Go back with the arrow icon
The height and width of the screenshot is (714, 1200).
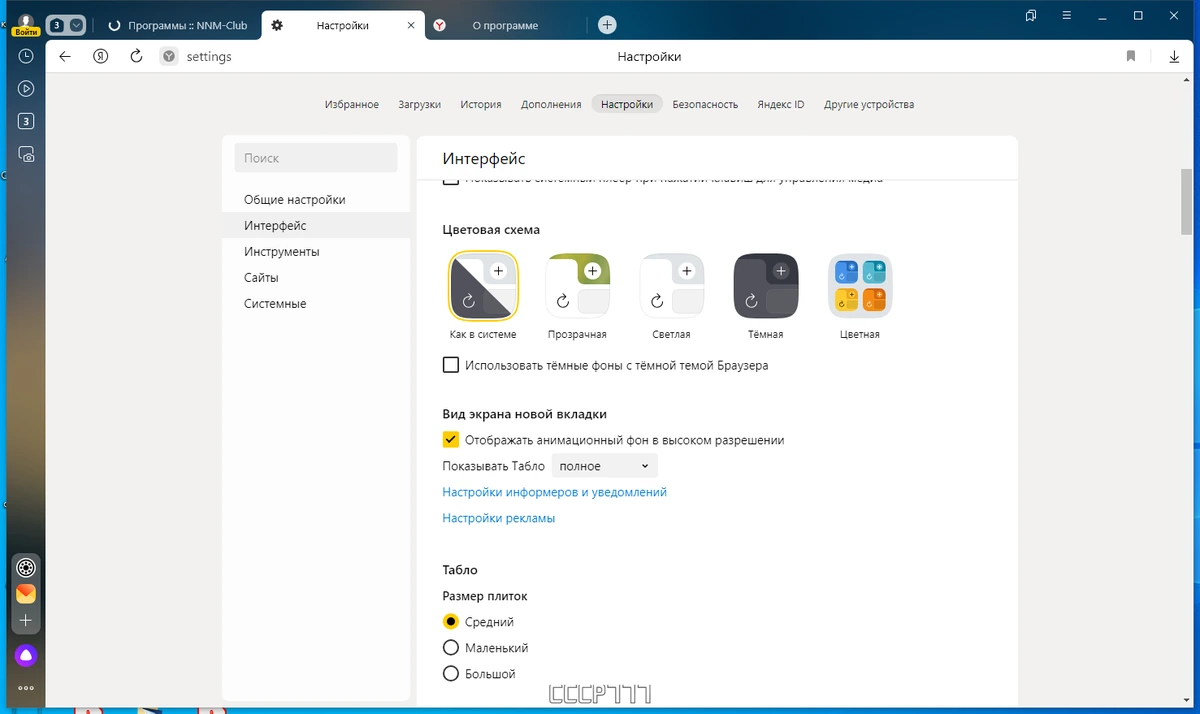[x=65, y=57]
